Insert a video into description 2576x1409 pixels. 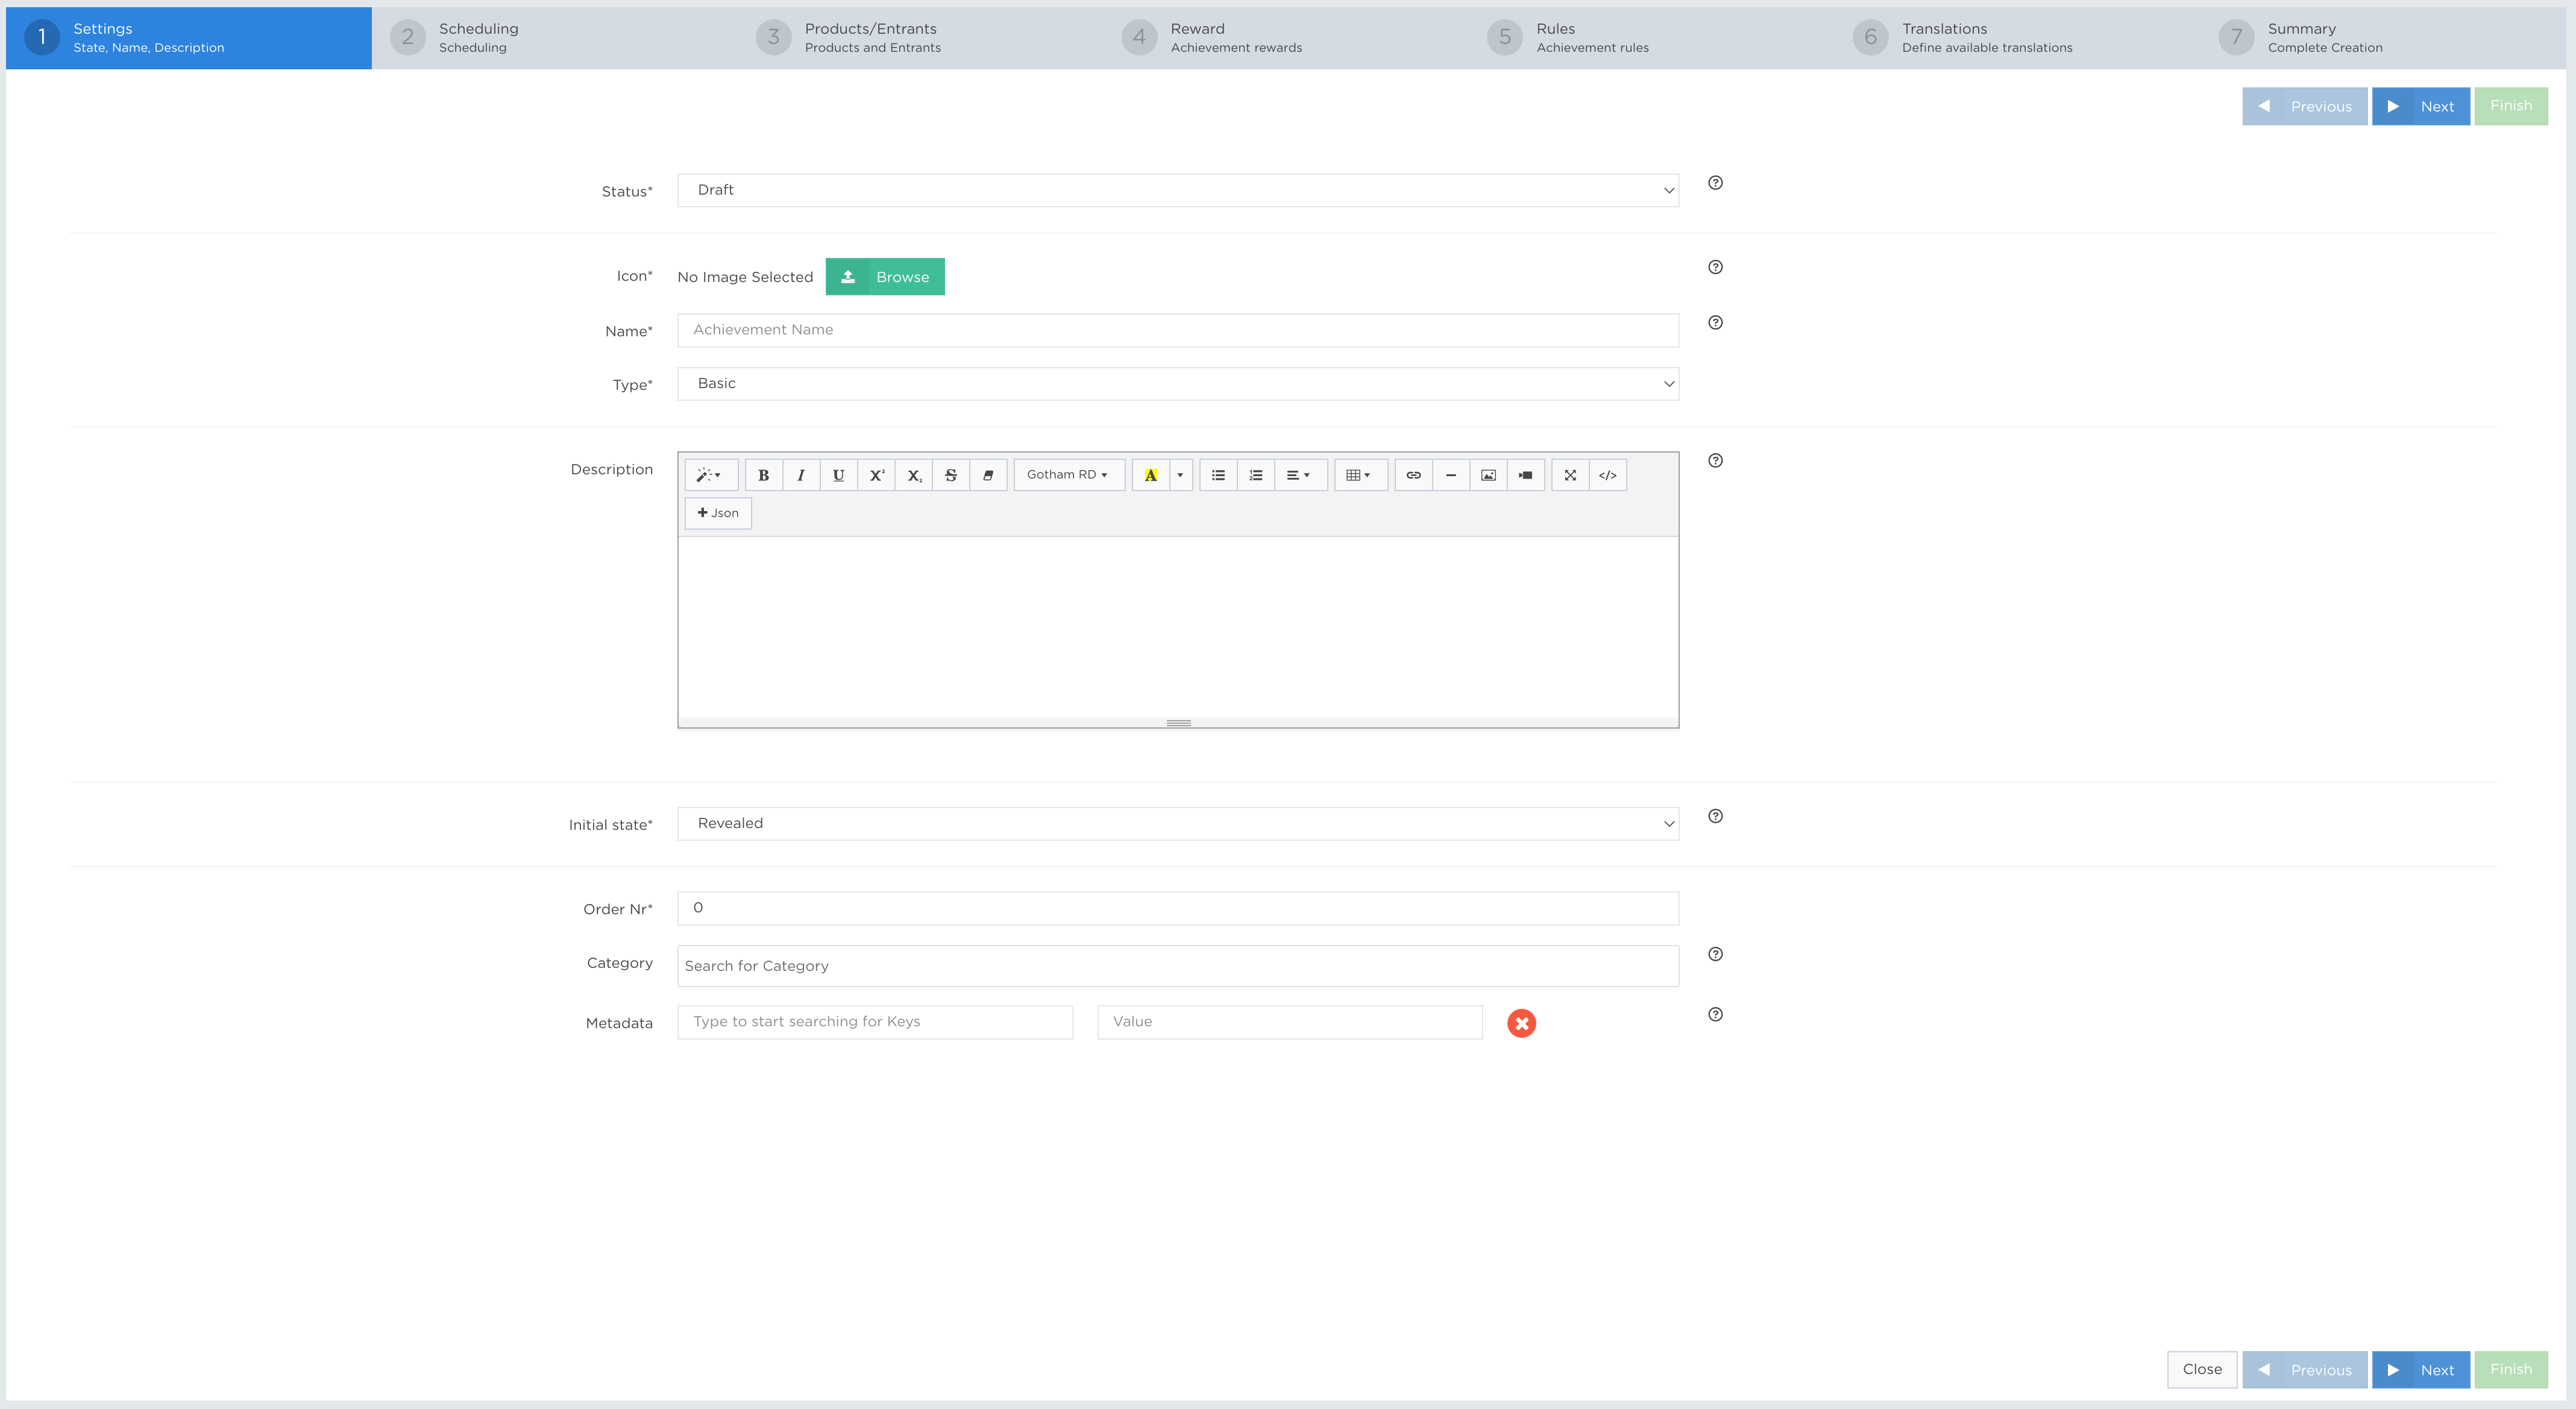[1526, 475]
